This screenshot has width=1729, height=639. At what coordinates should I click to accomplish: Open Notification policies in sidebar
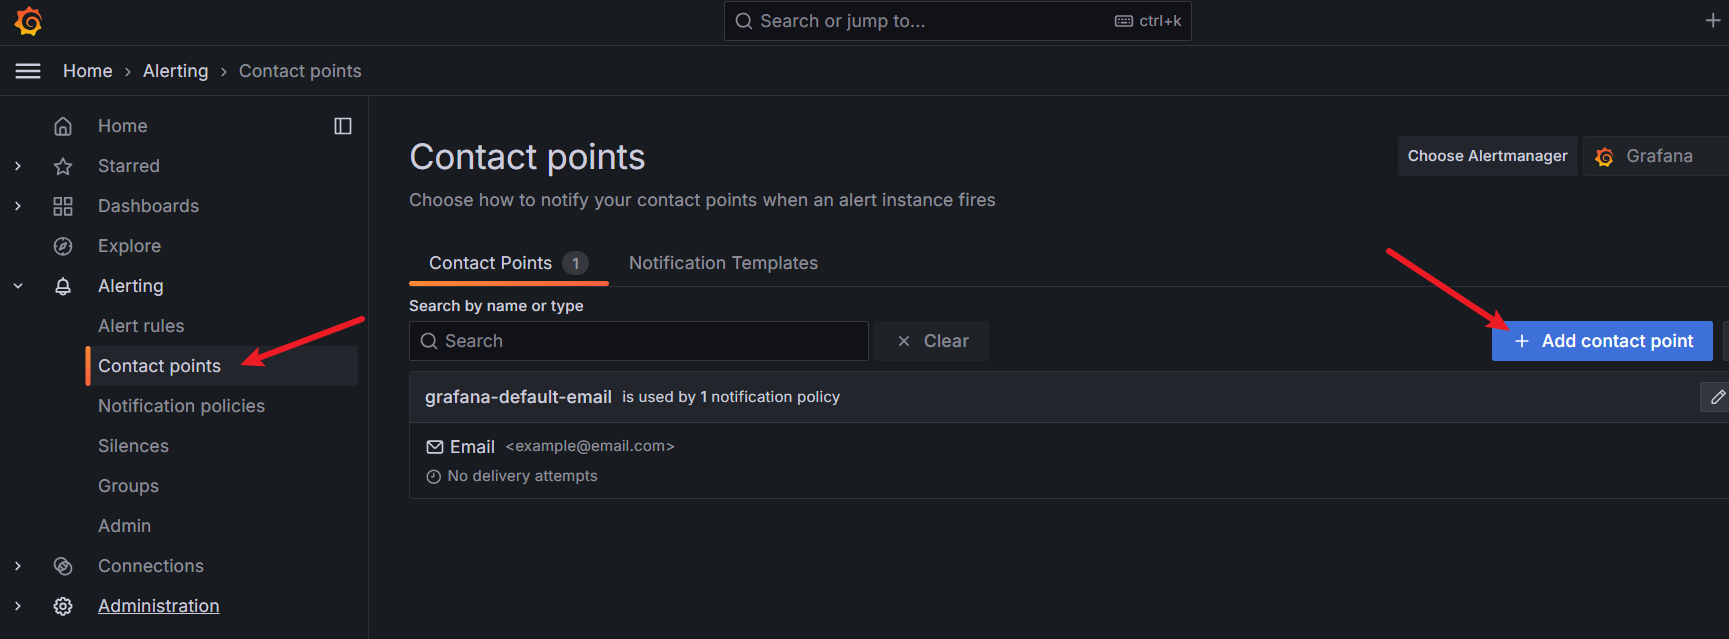pyautogui.click(x=181, y=406)
